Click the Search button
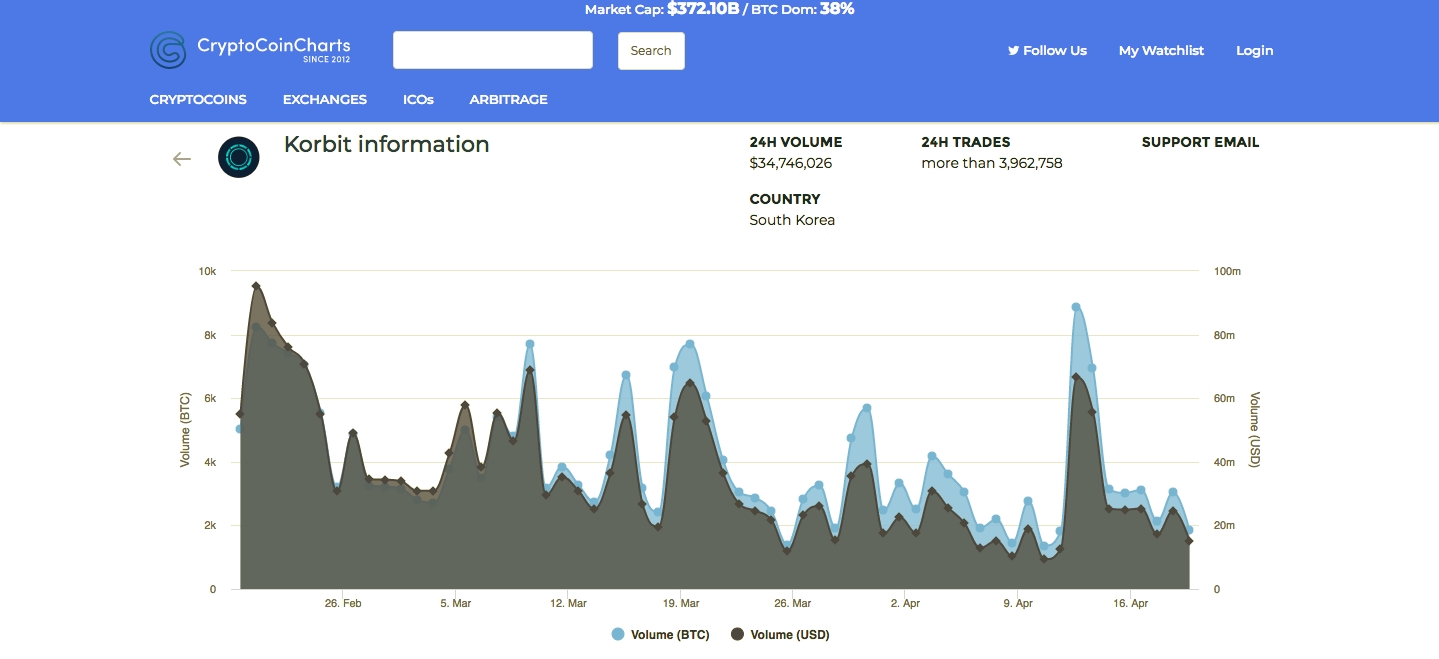Image resolution: width=1439 pixels, height=659 pixels. pyautogui.click(x=651, y=51)
